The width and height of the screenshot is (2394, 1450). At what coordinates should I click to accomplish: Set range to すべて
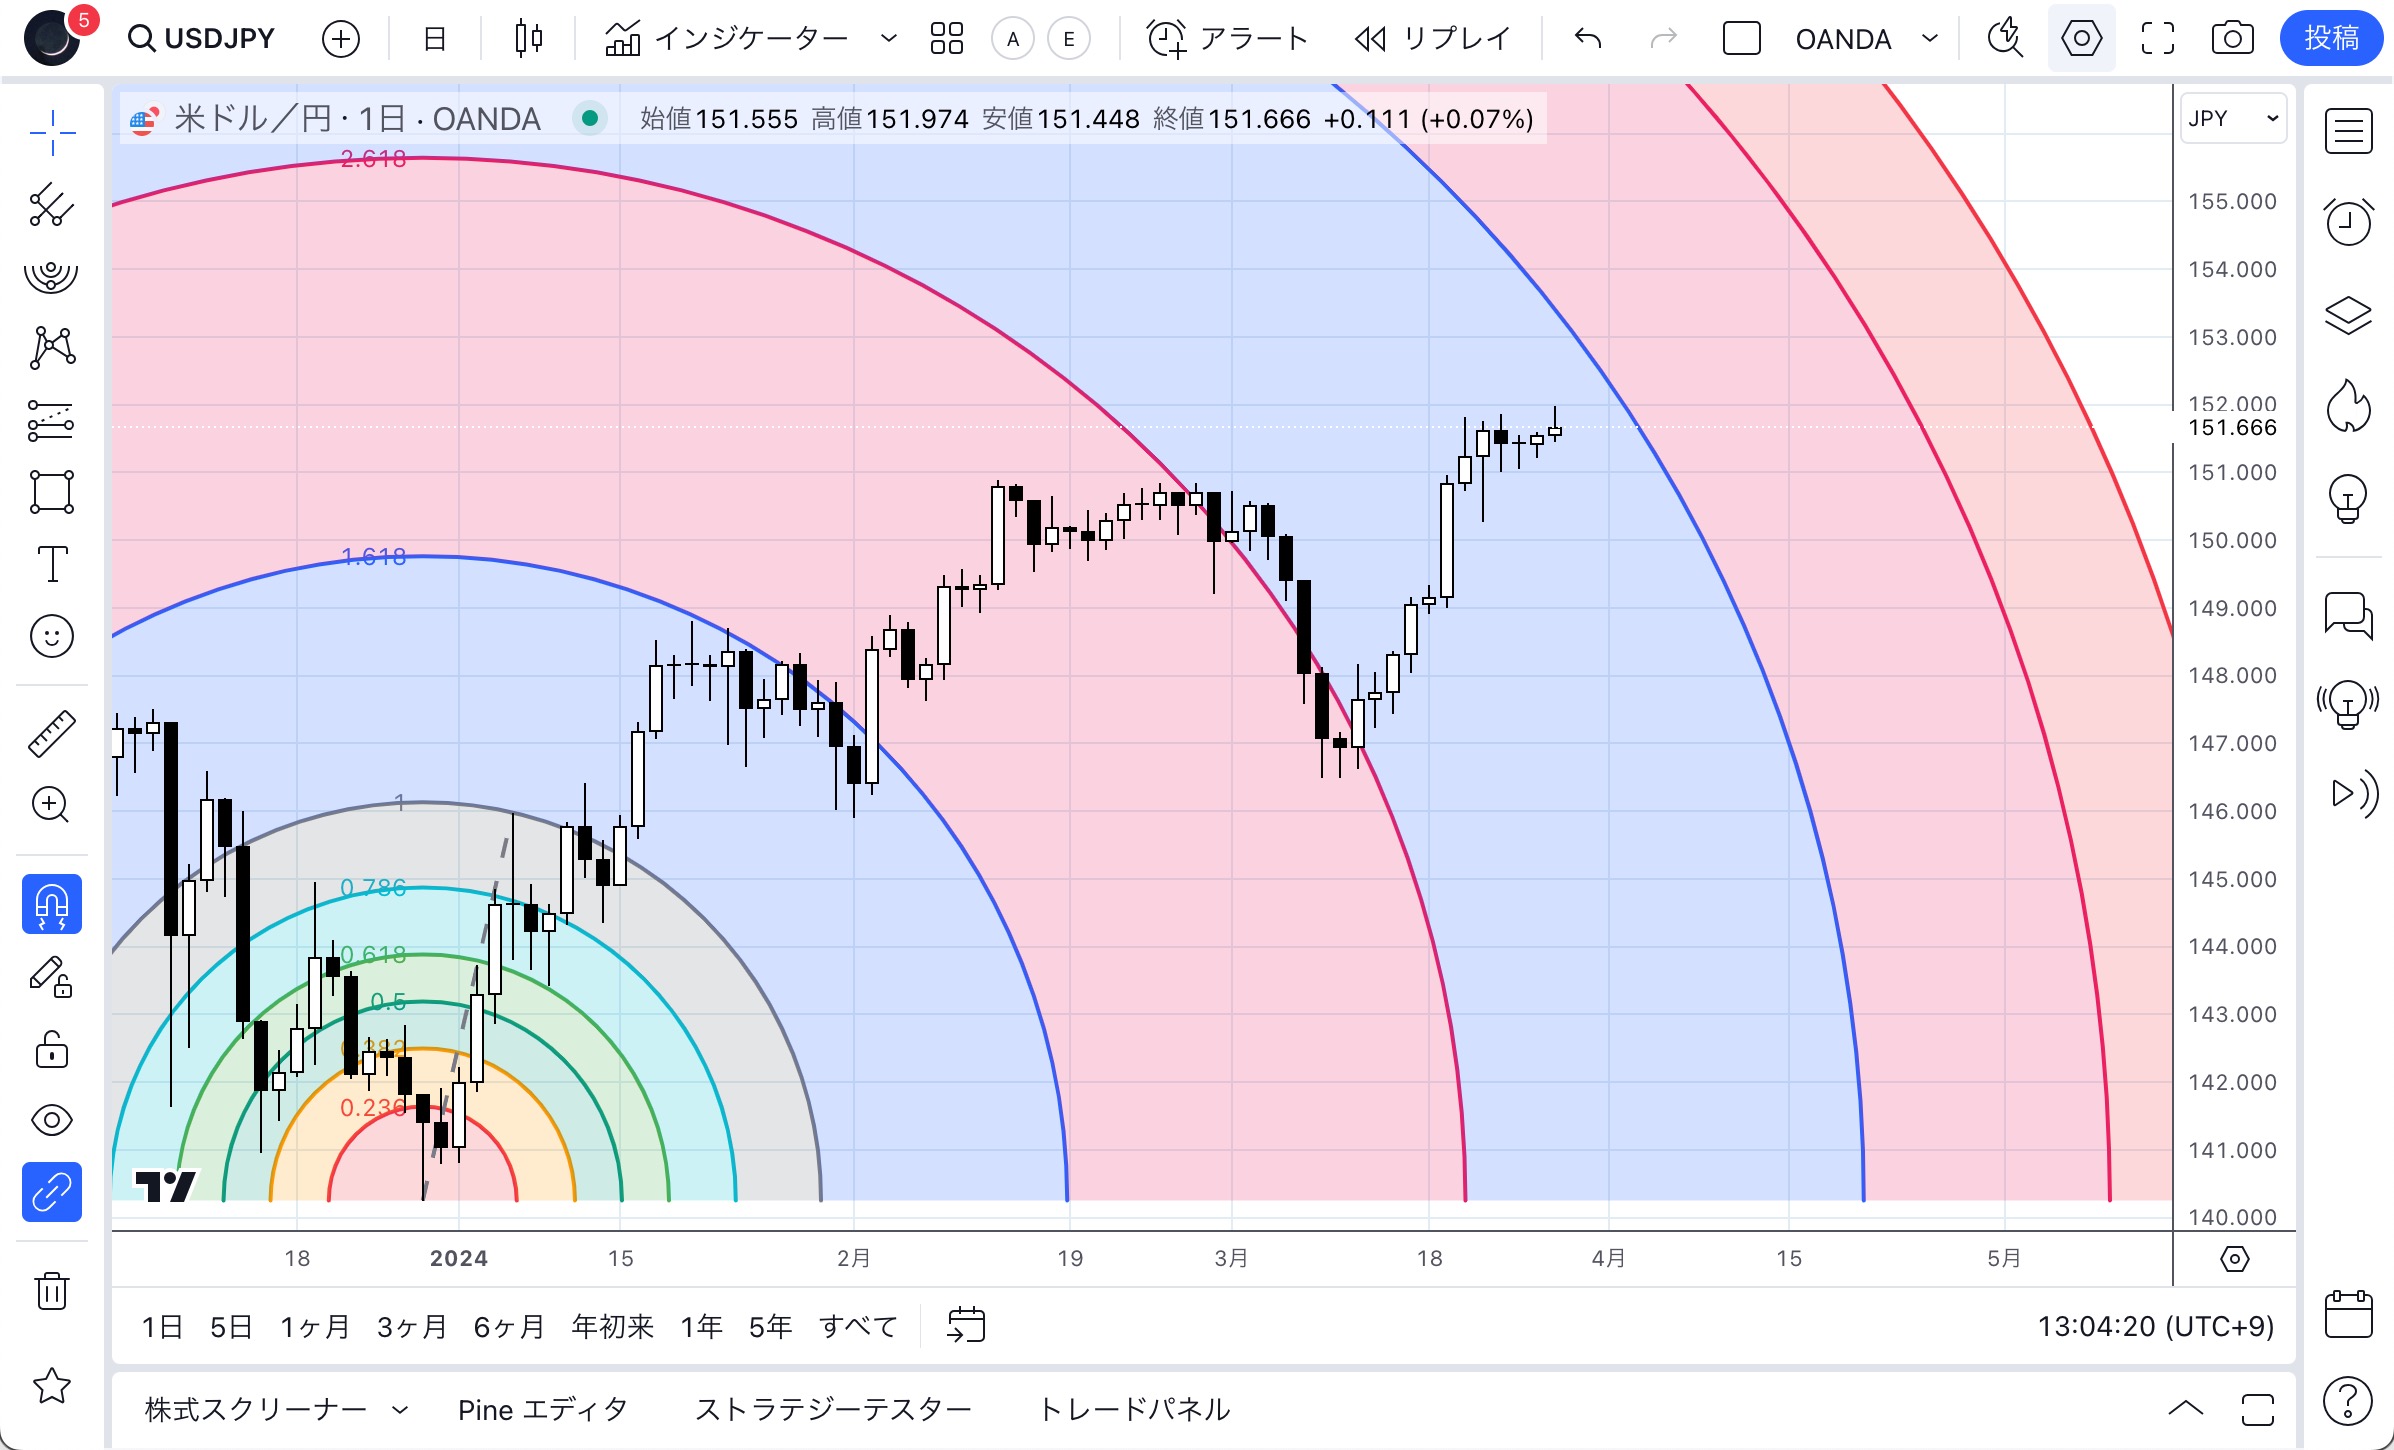coord(858,1327)
